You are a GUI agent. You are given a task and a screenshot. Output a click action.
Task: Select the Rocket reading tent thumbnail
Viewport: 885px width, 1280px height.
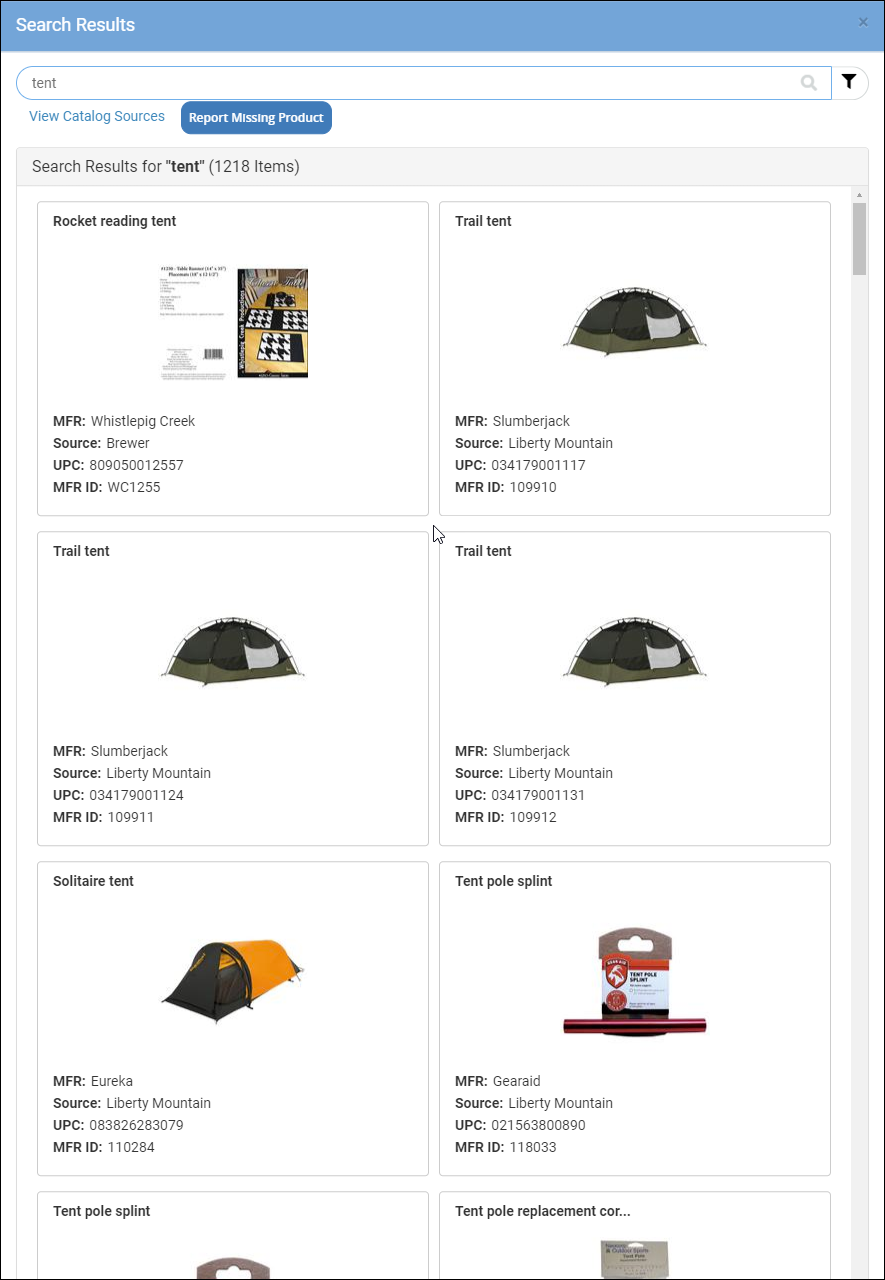(x=234, y=322)
